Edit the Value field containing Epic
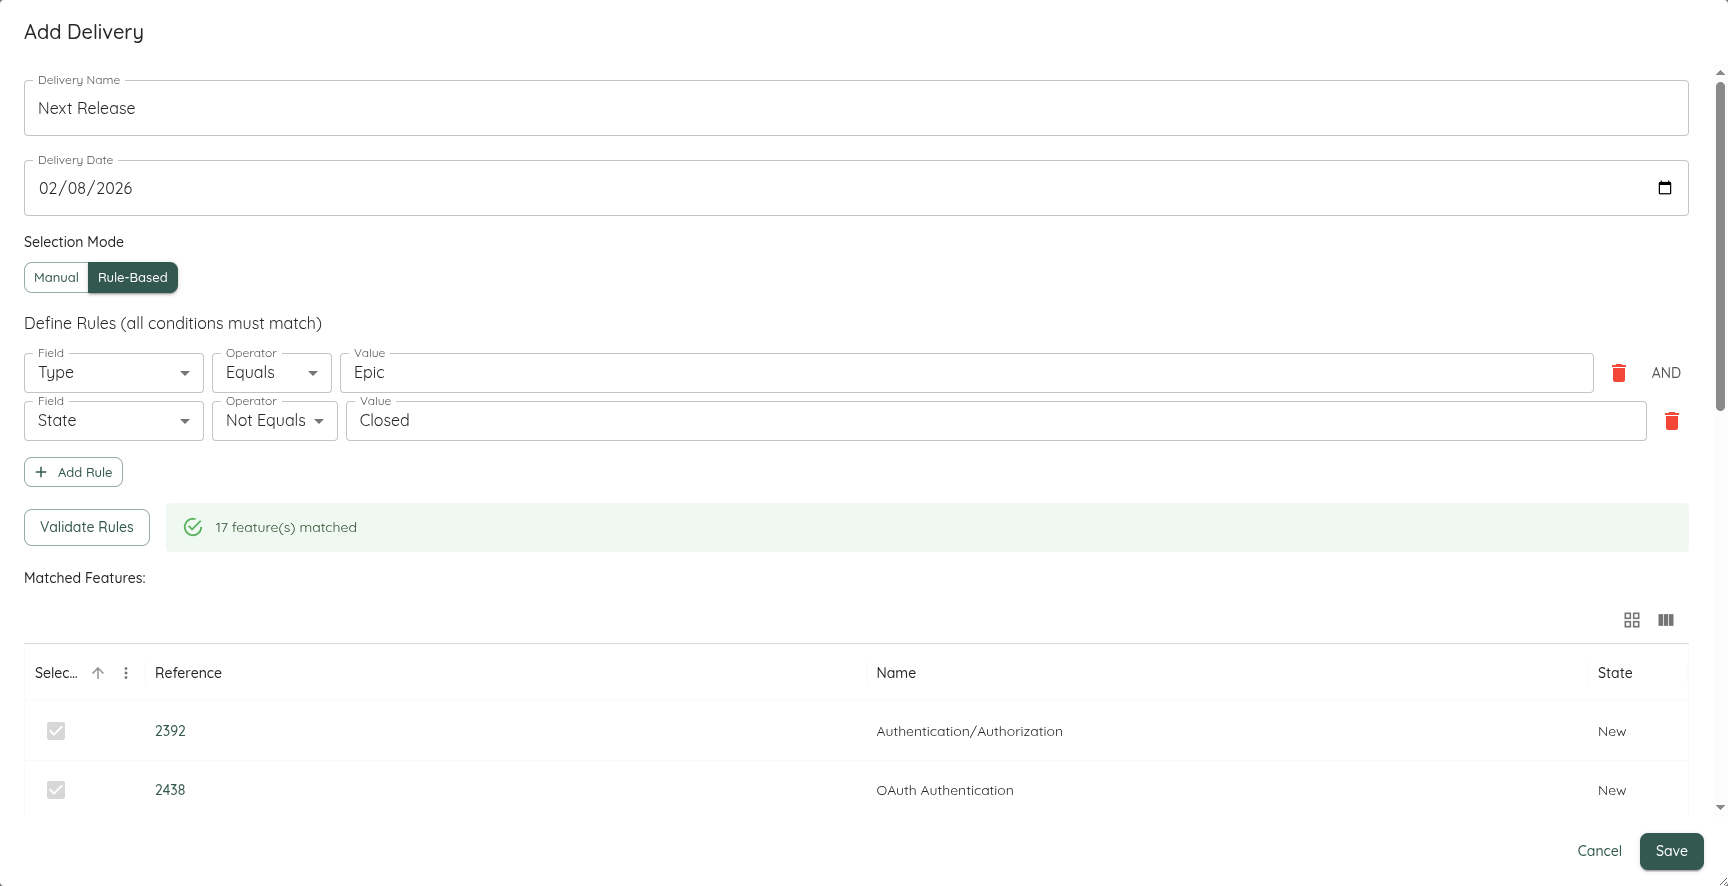The image size is (1728, 886). click(967, 373)
